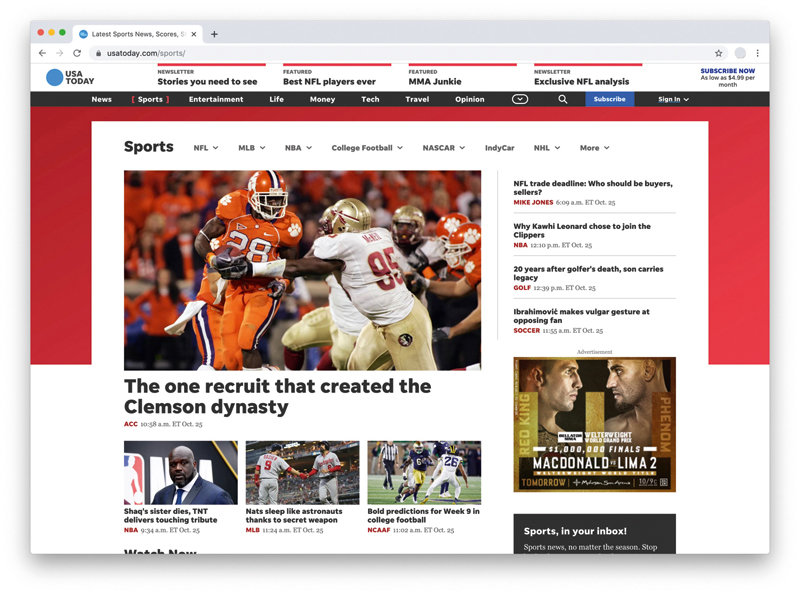This screenshot has height=594, width=800.
Task: Expand the NHL submenu
Action: pos(546,147)
